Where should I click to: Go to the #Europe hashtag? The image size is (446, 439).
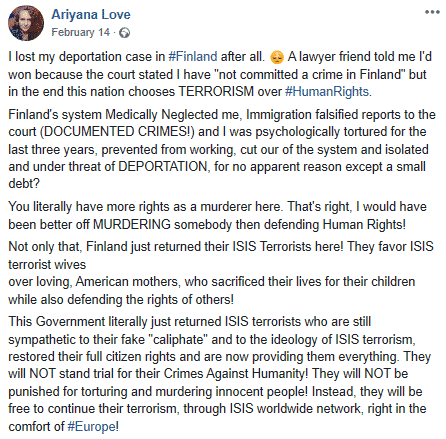pyautogui.click(x=91, y=426)
